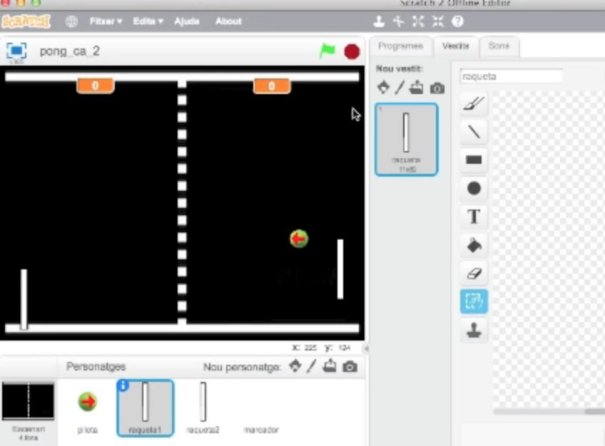Viewport: 605px width, 446px height.
Task: Upload sprite from file icon
Action: click(x=329, y=366)
